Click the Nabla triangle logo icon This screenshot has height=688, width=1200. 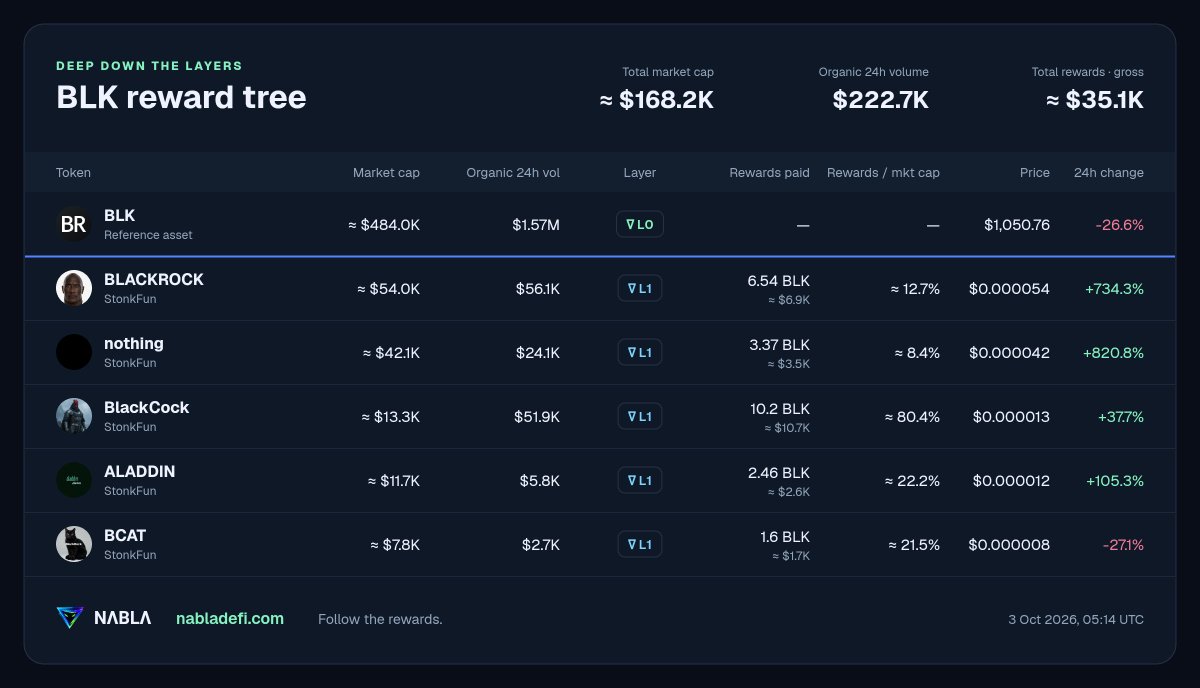point(70,618)
